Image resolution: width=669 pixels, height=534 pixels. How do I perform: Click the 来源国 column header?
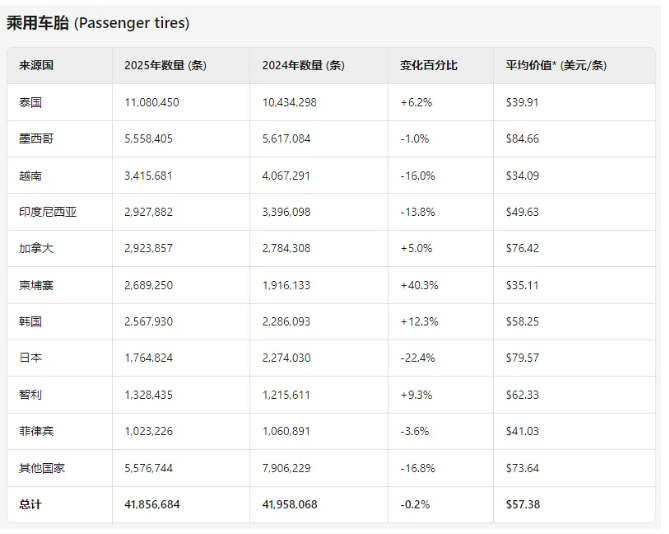pos(36,65)
